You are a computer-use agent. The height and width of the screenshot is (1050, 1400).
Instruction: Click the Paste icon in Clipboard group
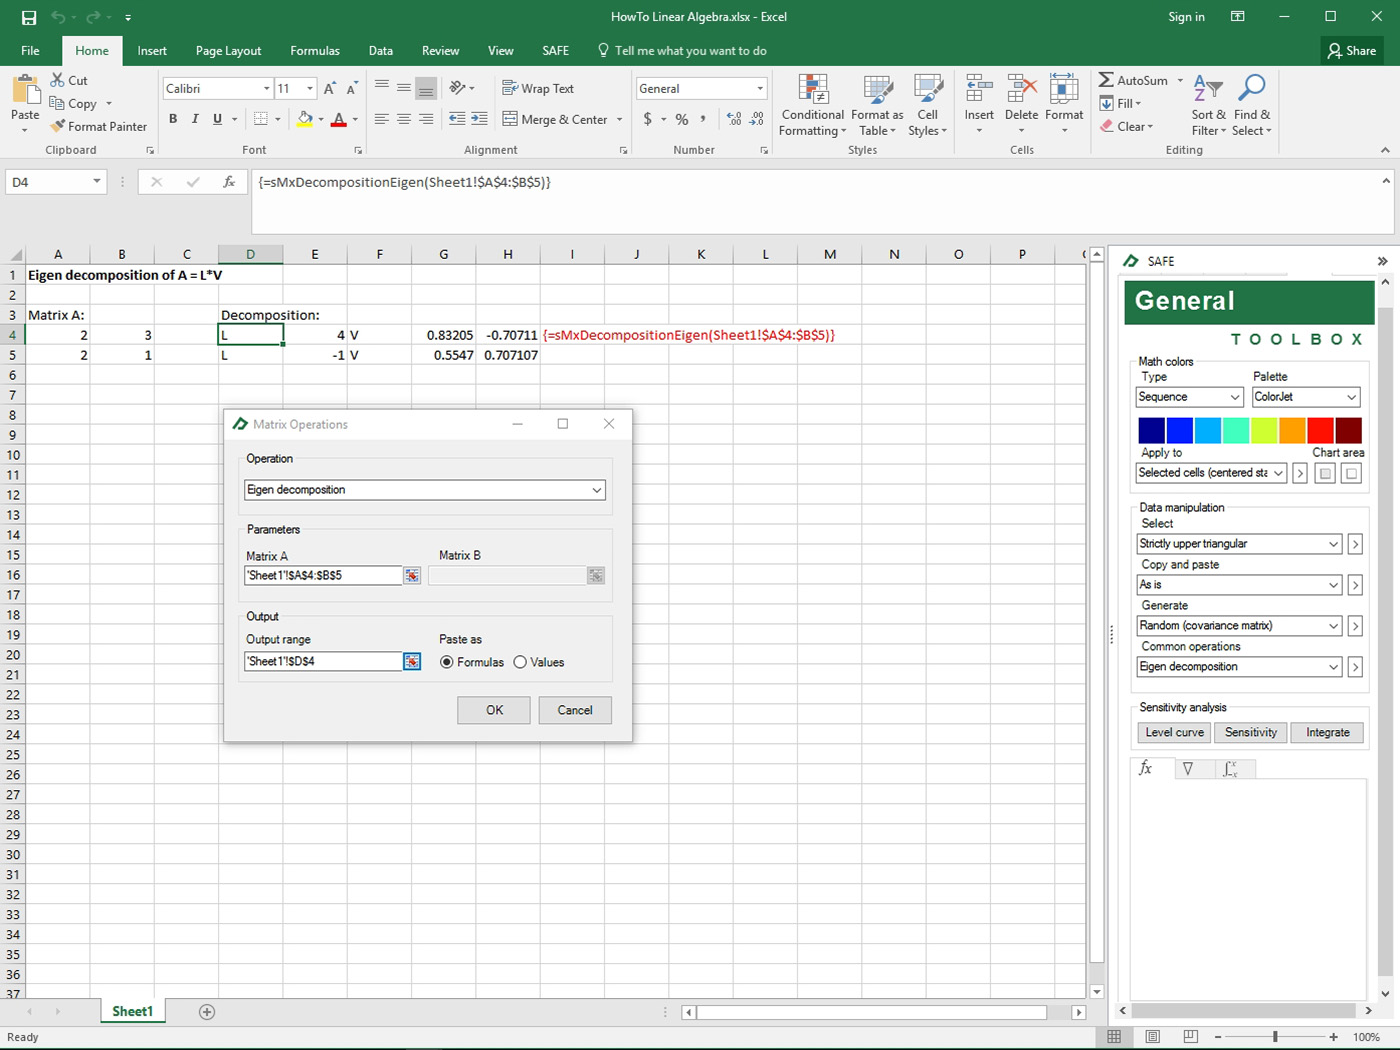pos(25,91)
